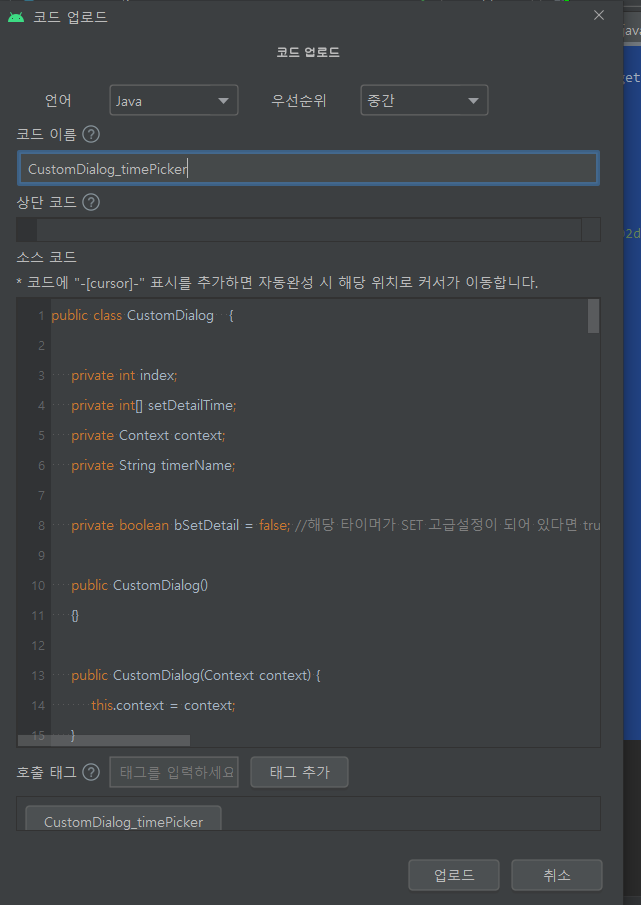Click line number 12 in gutter

[38, 645]
